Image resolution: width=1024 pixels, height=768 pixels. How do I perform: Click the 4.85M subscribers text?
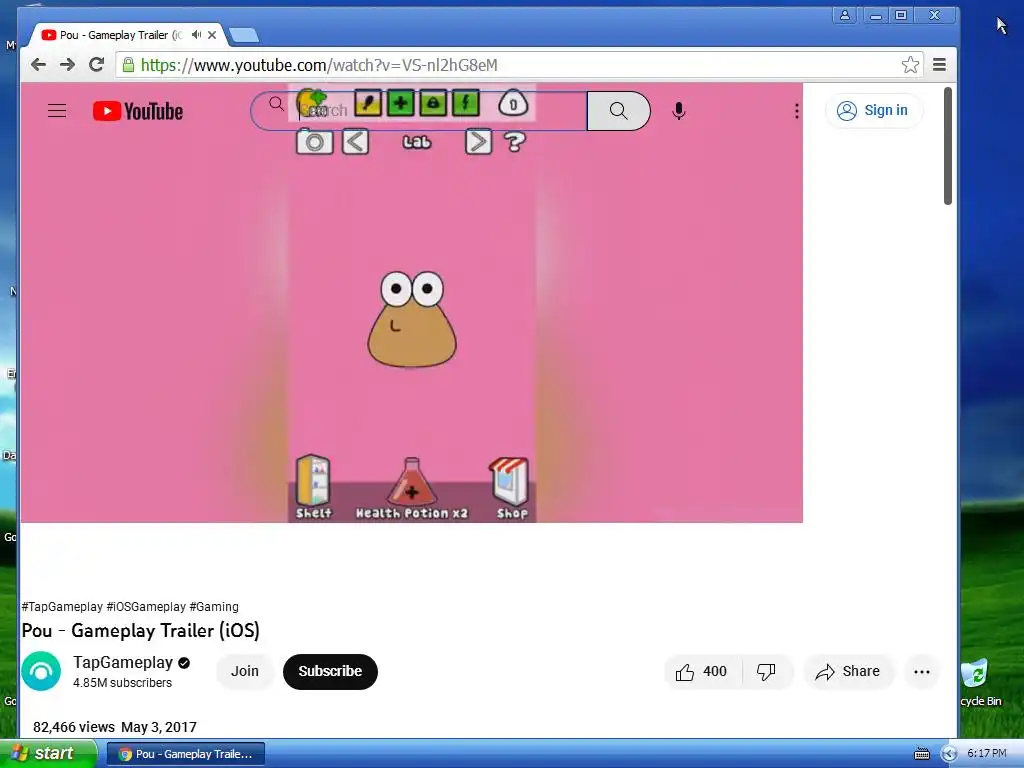tap(122, 682)
